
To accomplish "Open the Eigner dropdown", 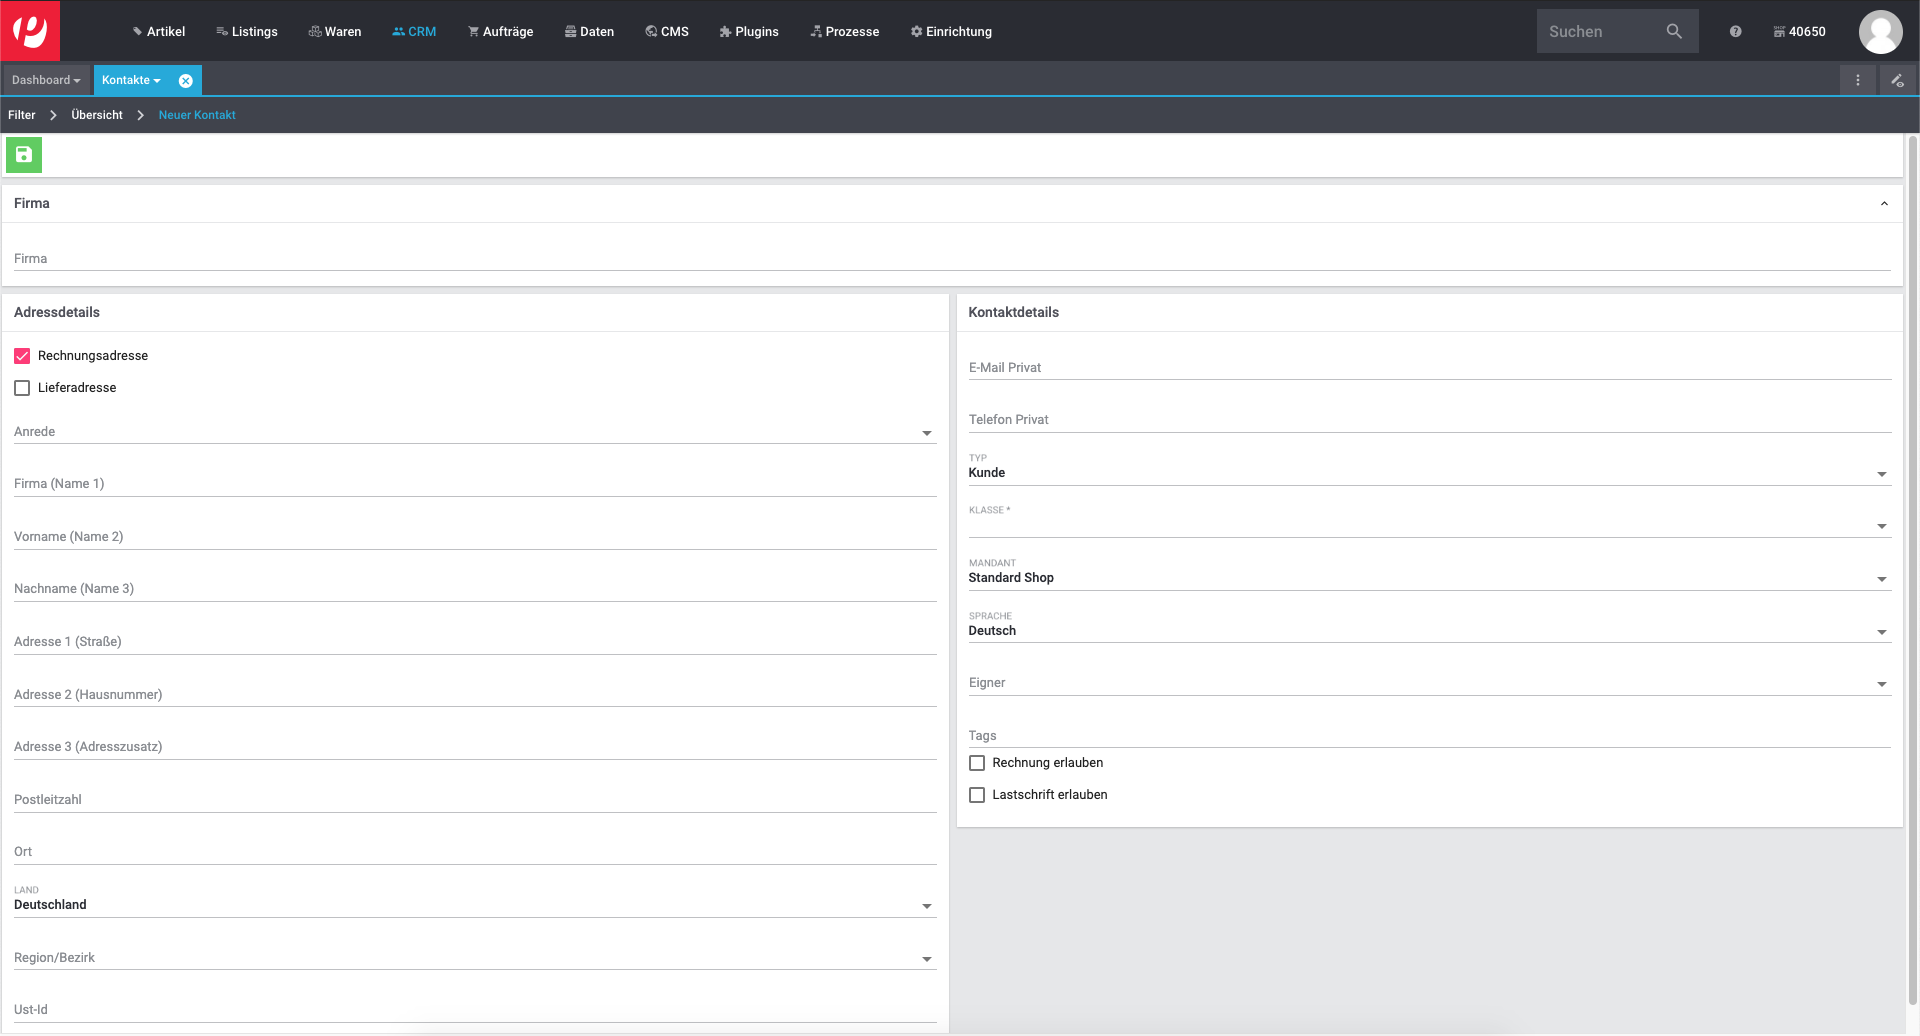I will point(1430,684).
